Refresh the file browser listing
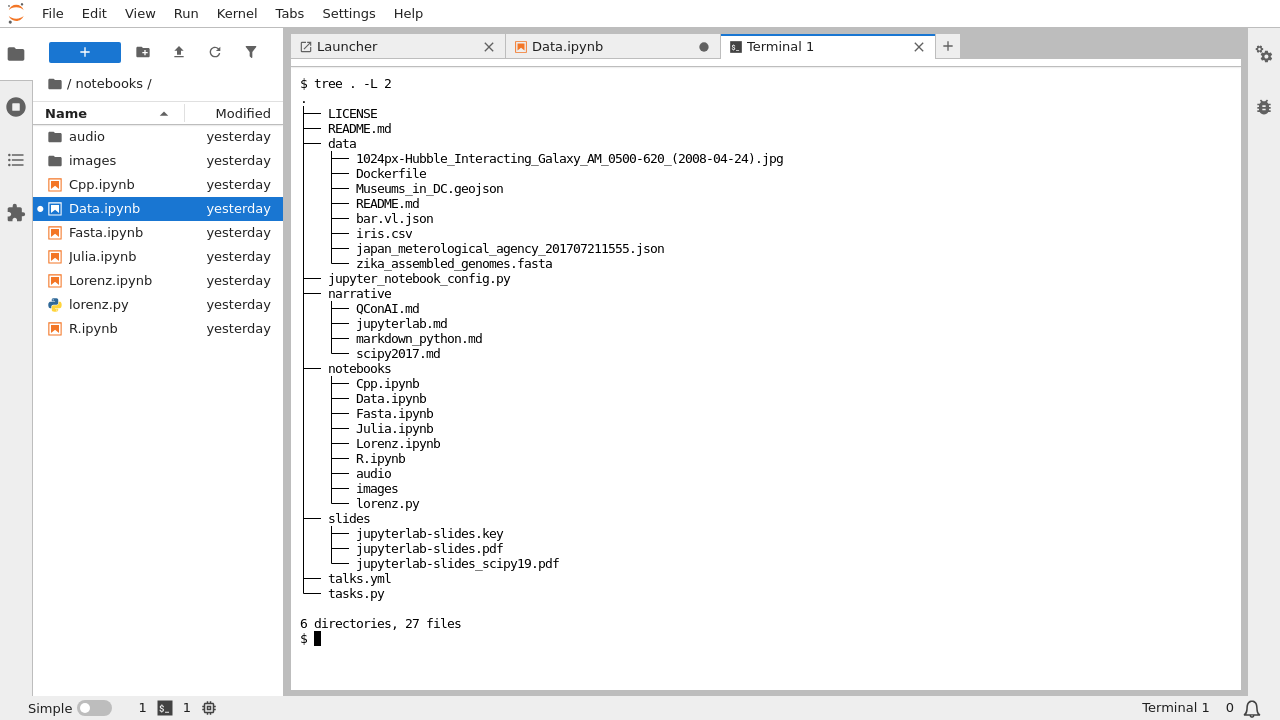1280x720 pixels. [215, 52]
